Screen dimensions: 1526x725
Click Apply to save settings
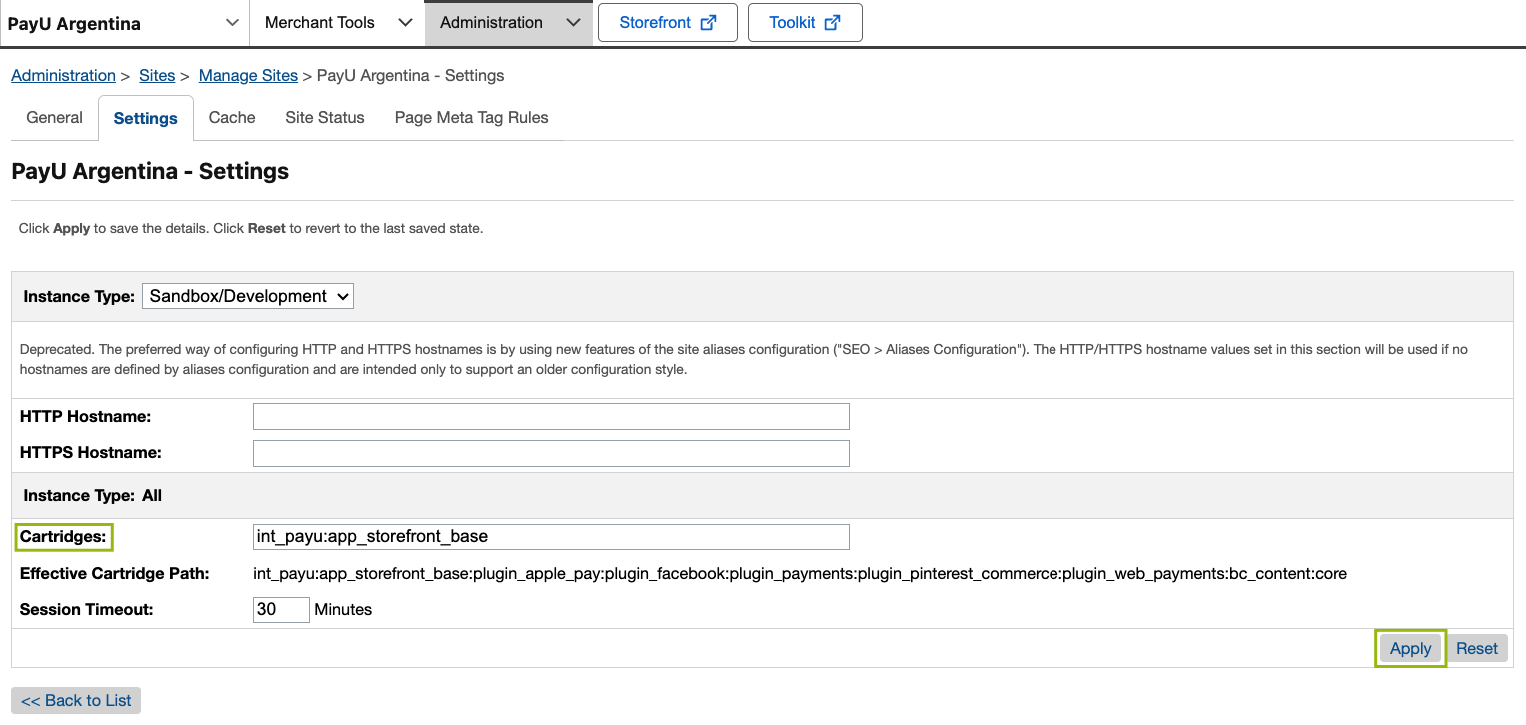(x=1410, y=648)
